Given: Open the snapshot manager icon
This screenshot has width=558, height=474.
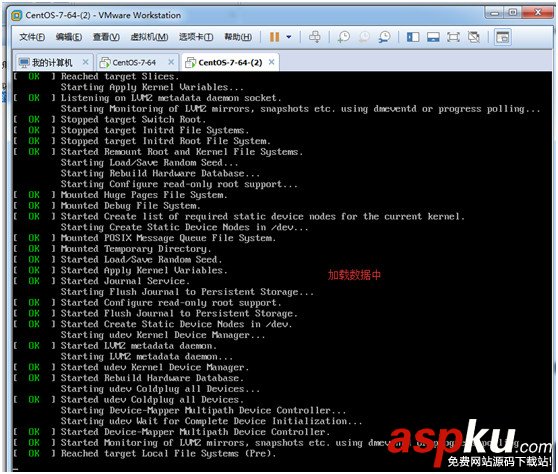Looking at the screenshot, I should click(384, 37).
